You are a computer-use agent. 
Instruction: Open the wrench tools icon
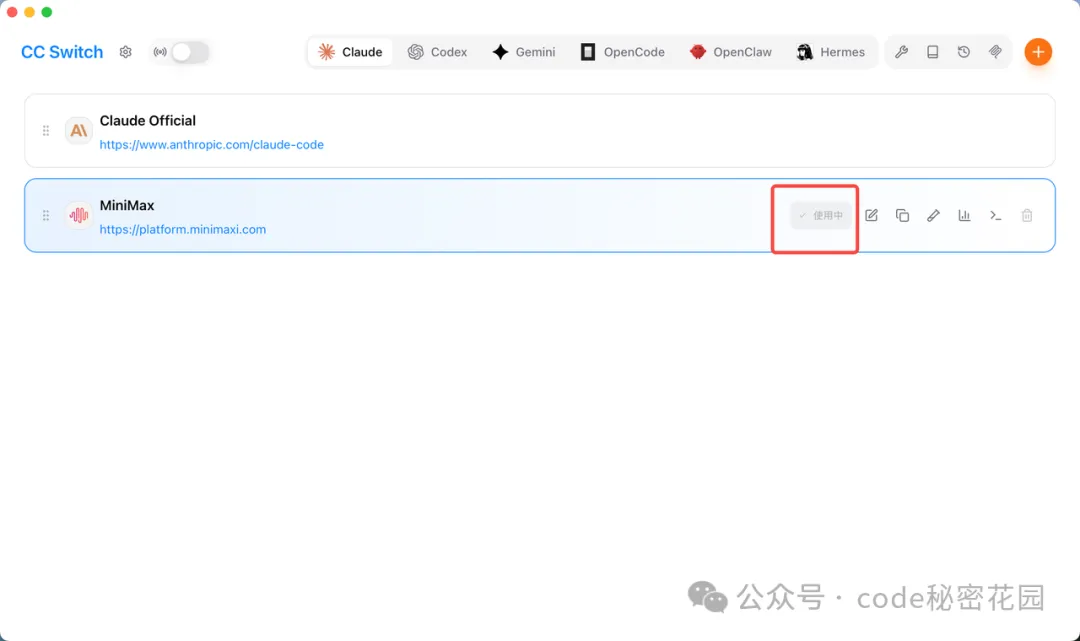(901, 52)
